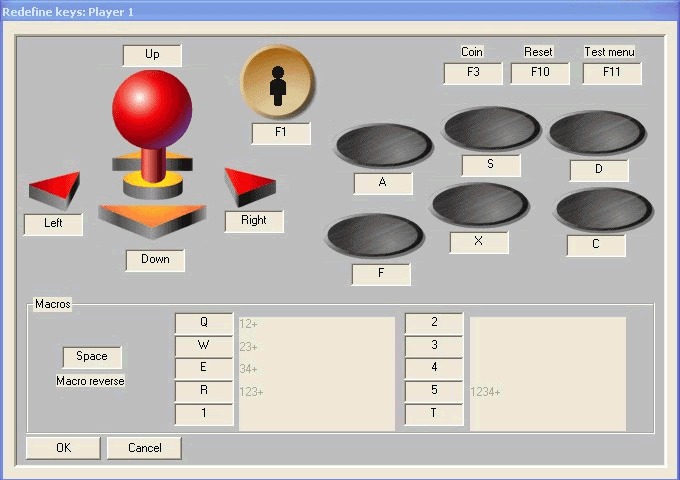Click the T macro key button
680x480 pixels.
434,415
